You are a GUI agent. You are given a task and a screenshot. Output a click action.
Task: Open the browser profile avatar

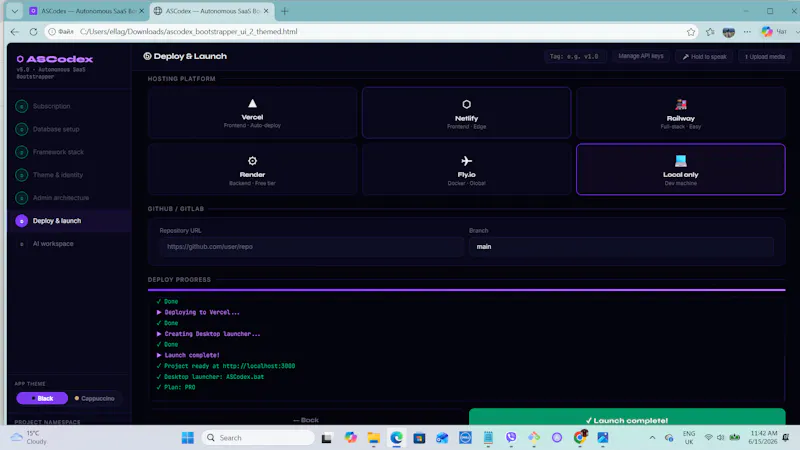tap(729, 32)
